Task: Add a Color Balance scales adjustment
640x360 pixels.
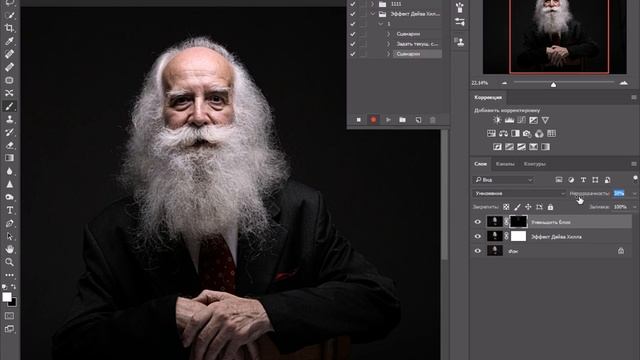Action: coord(503,133)
